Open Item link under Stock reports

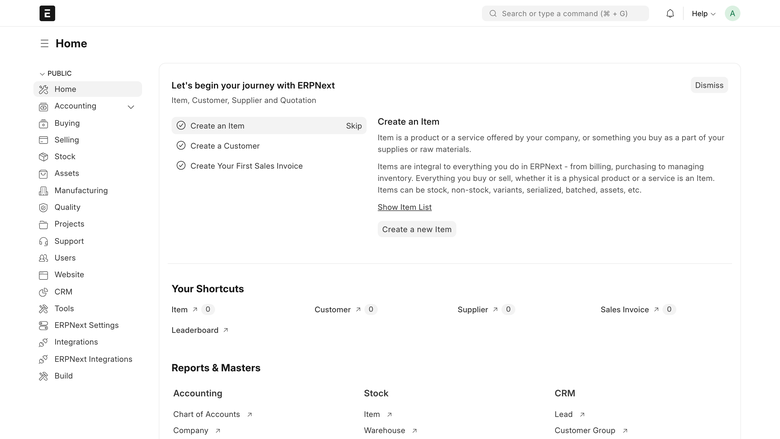click(x=372, y=414)
